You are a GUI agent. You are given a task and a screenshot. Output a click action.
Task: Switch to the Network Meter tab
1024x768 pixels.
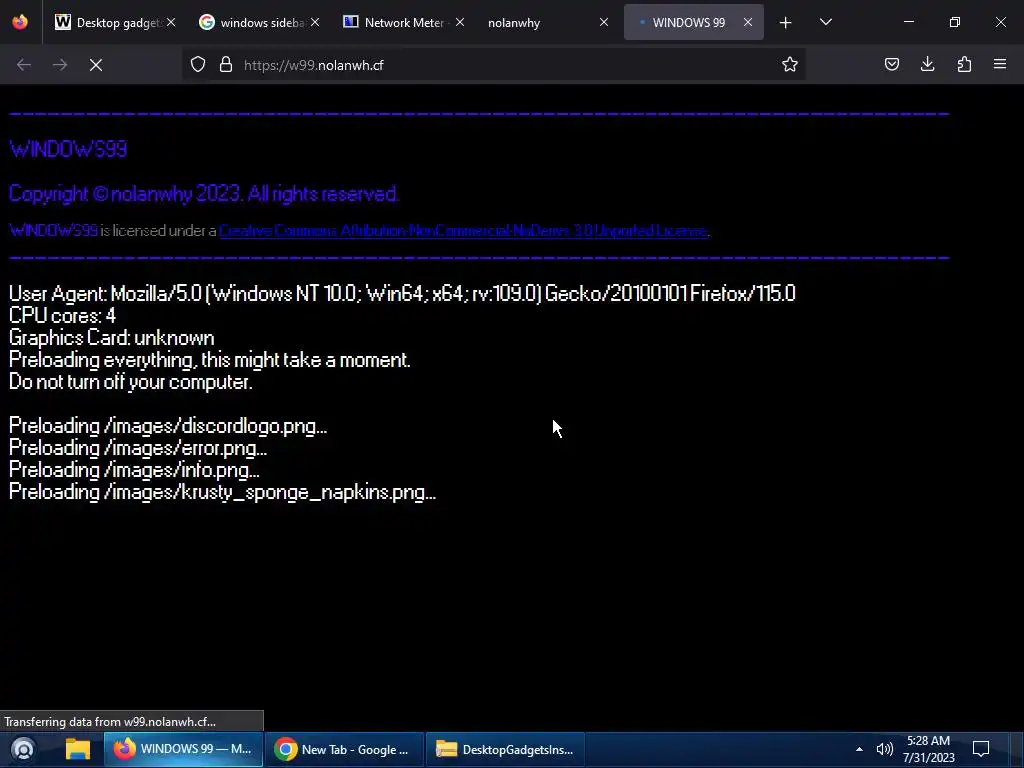(404, 22)
